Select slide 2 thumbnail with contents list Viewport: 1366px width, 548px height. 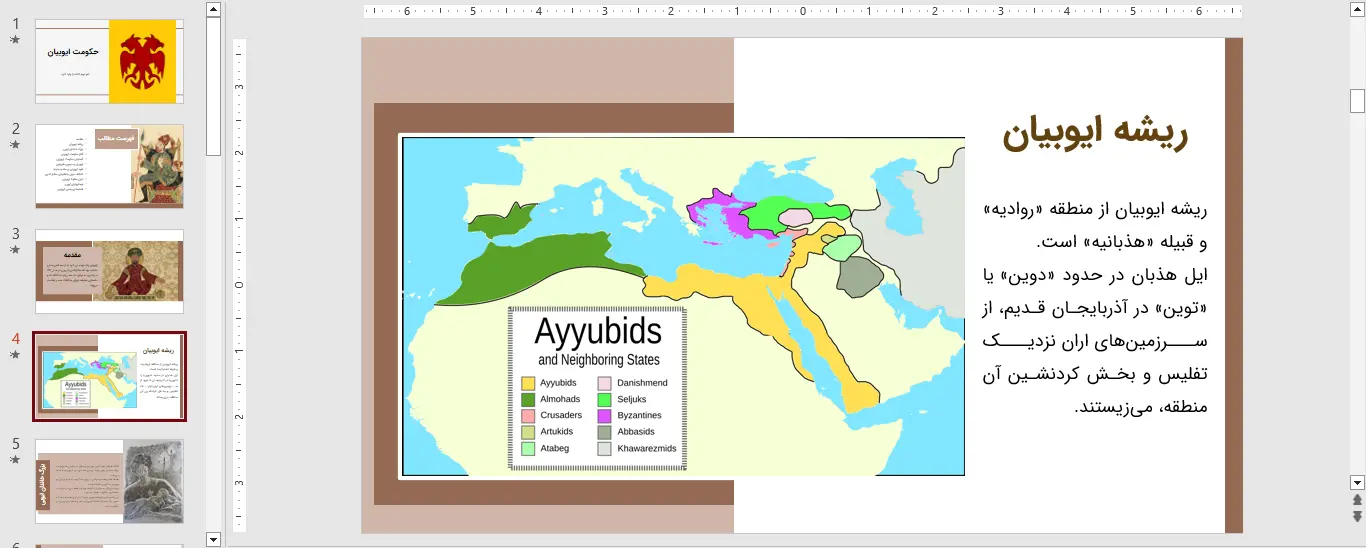109,166
